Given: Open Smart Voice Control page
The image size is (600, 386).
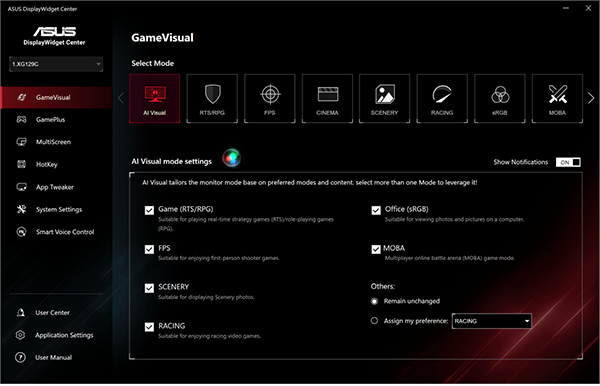Looking at the screenshot, I should click(x=56, y=232).
